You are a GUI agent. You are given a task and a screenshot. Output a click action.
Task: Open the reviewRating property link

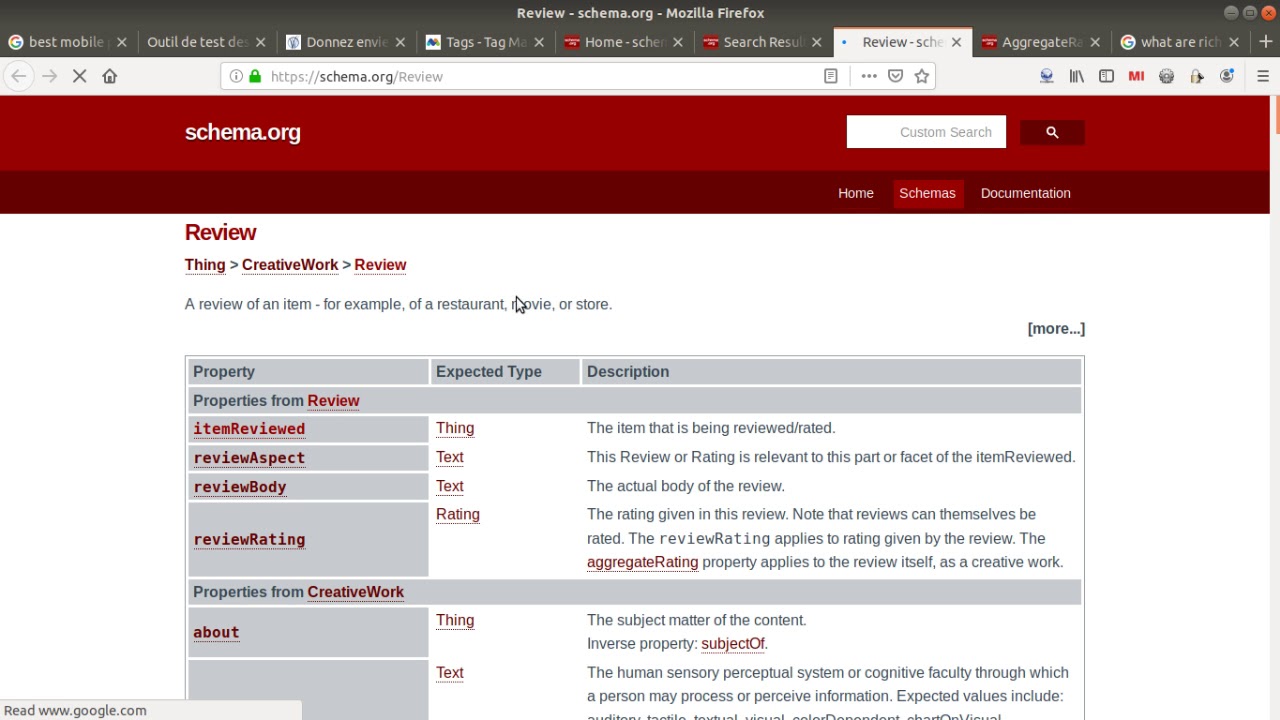pyautogui.click(x=249, y=540)
